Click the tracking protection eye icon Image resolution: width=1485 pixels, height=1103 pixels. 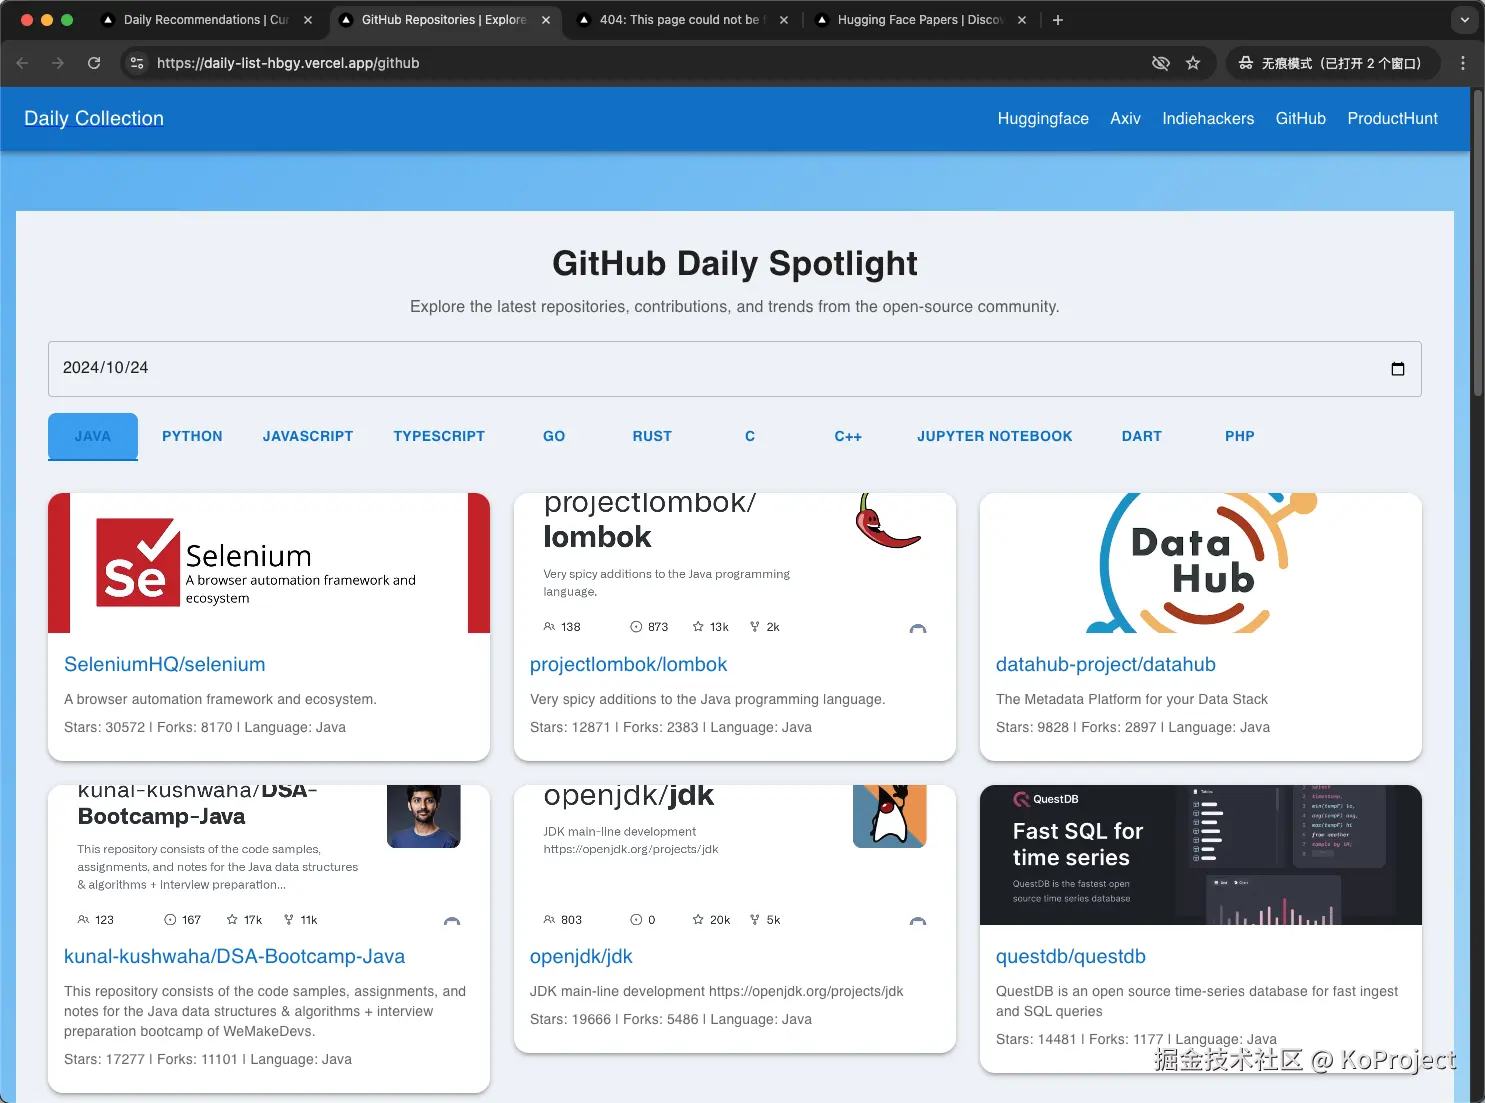pyautogui.click(x=1160, y=63)
